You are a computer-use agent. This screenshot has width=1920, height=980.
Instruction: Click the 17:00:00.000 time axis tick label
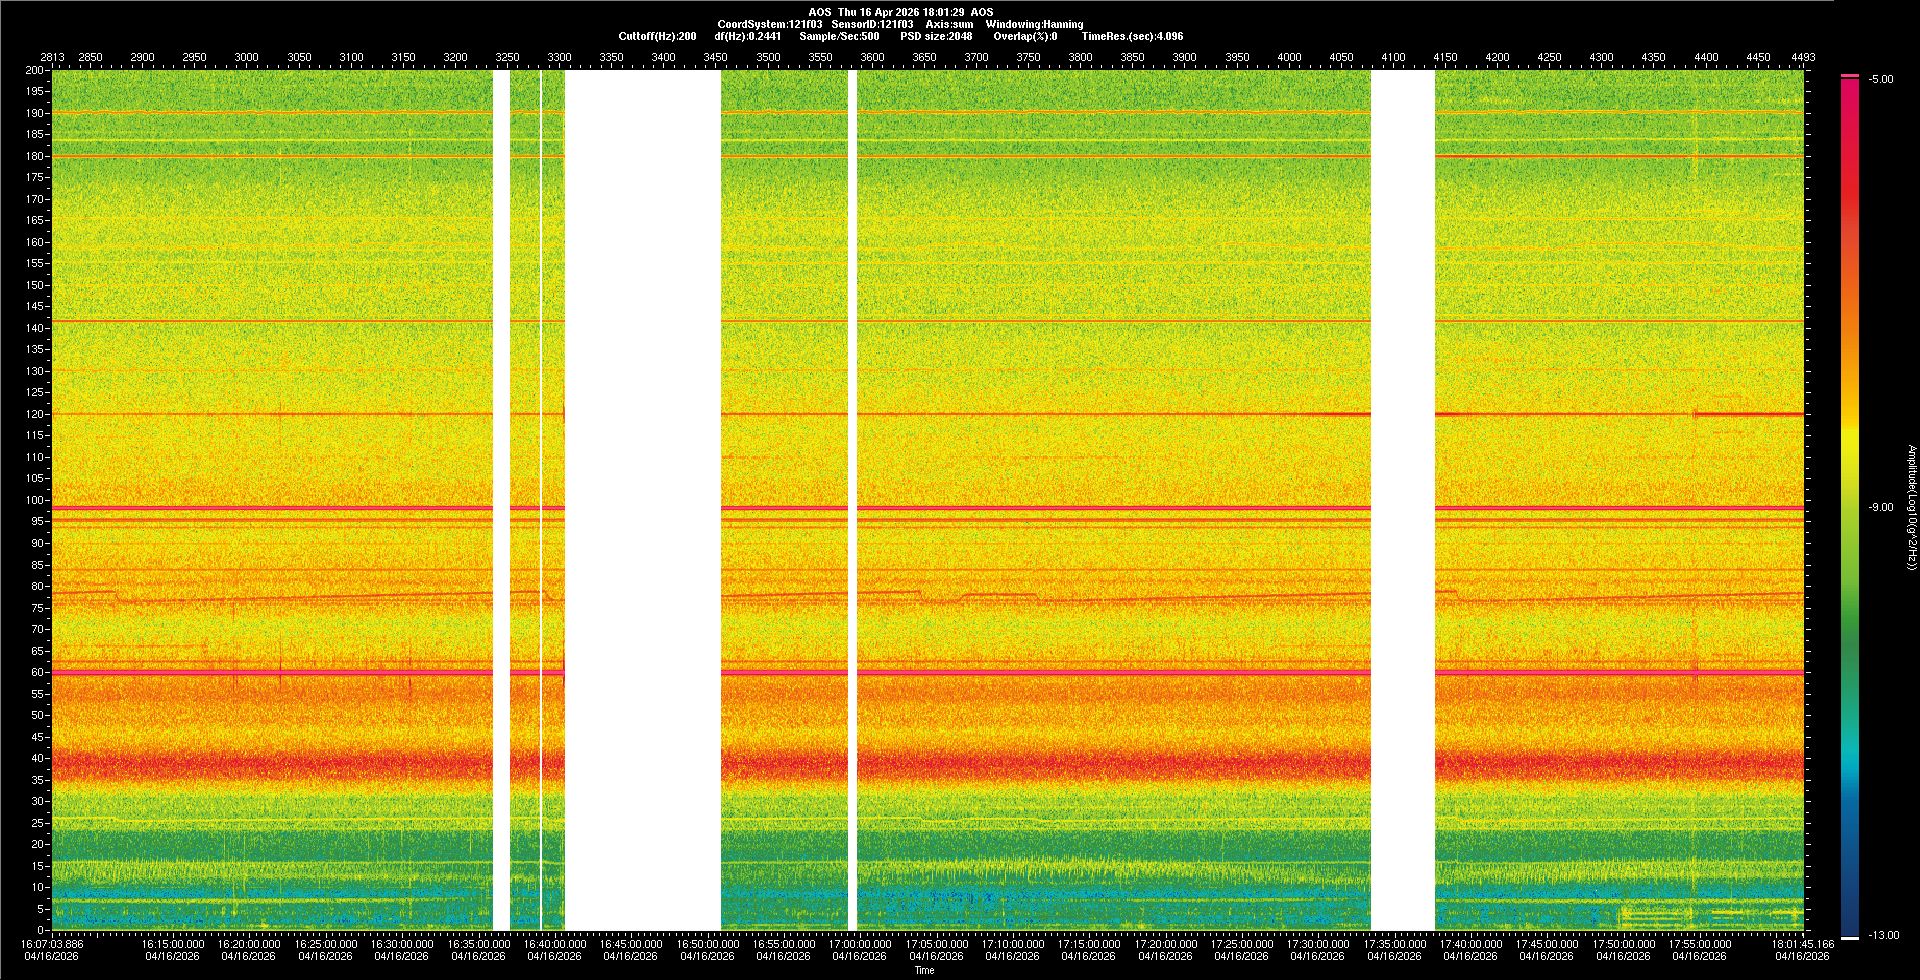pos(859,944)
